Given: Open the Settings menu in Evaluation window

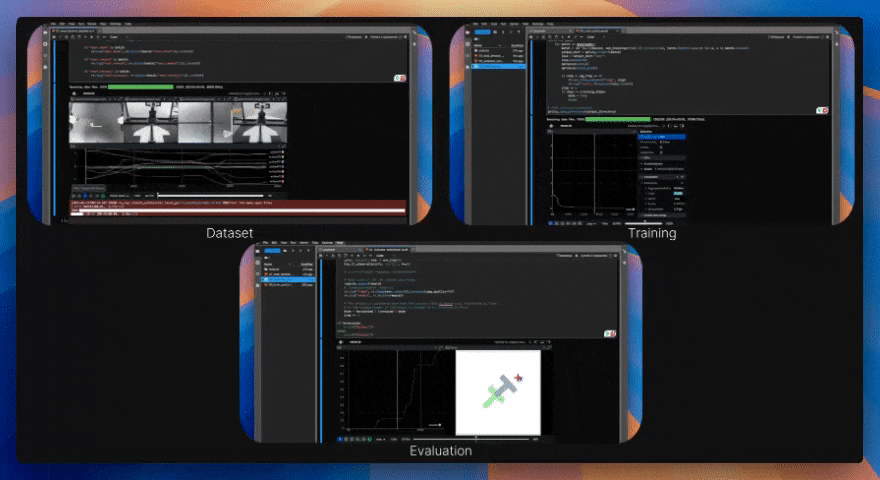Looking at the screenshot, I should (x=327, y=243).
